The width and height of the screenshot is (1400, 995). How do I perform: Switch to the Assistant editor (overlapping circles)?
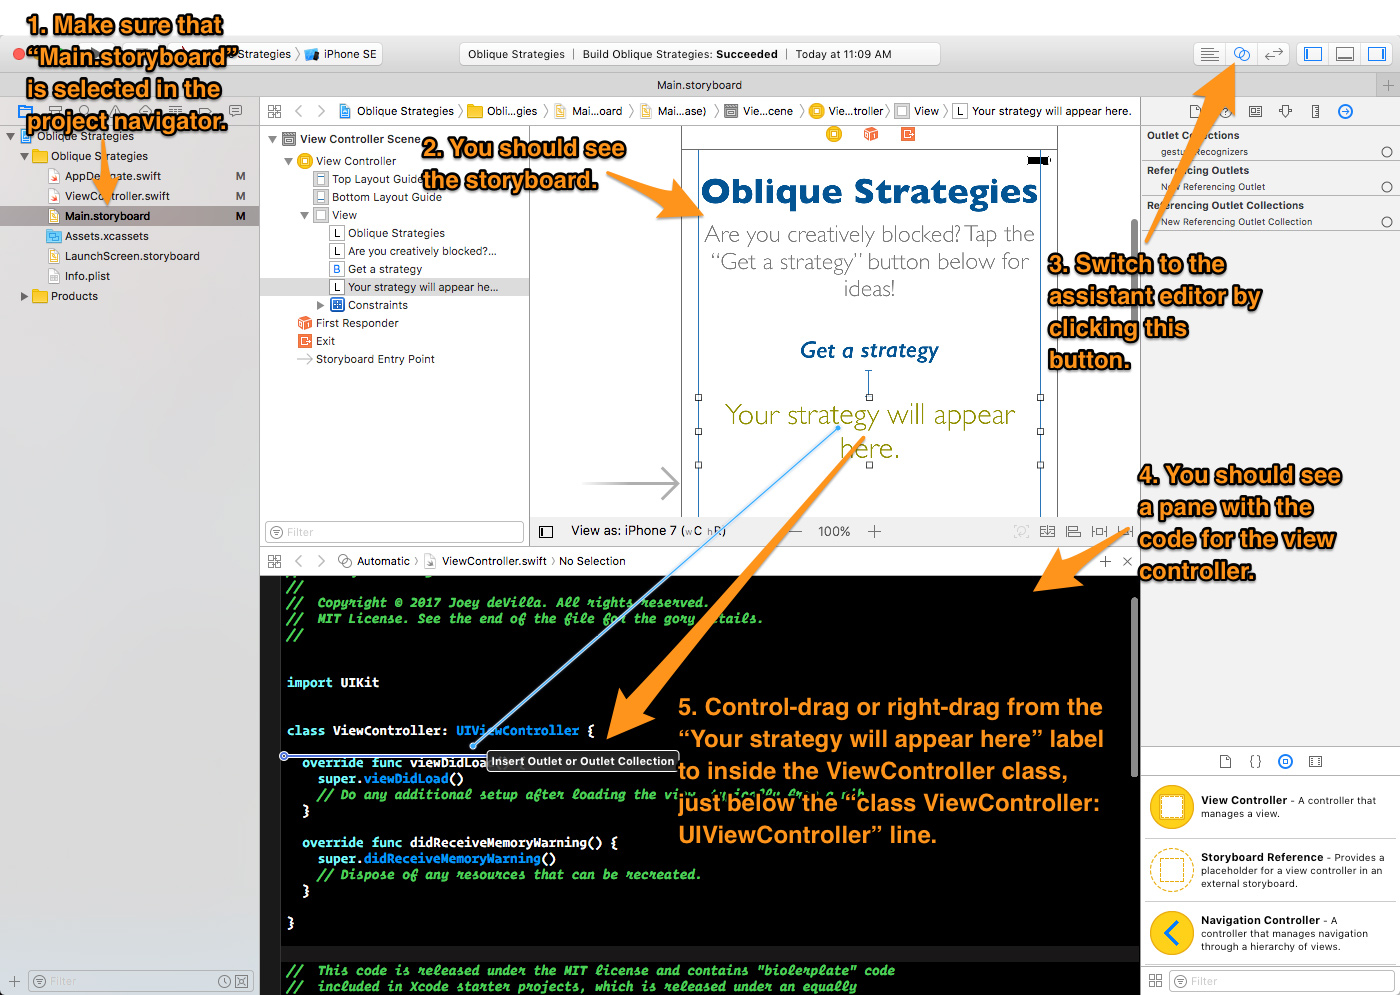pyautogui.click(x=1241, y=54)
